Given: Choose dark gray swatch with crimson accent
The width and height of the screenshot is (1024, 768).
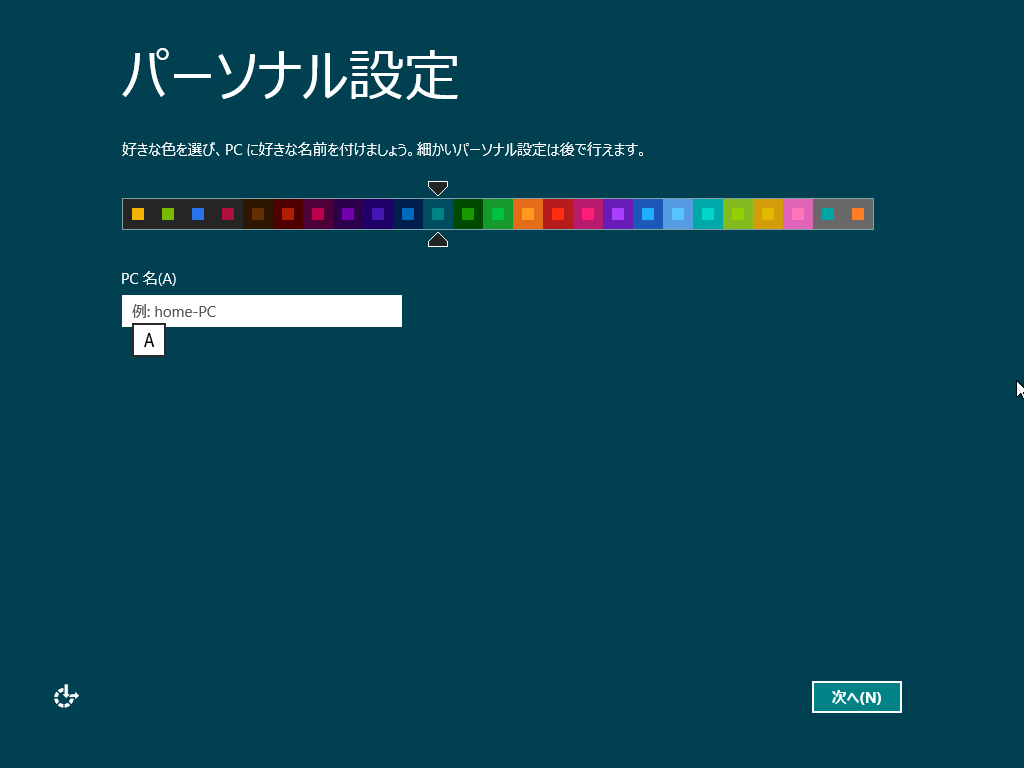Looking at the screenshot, I should 228,214.
